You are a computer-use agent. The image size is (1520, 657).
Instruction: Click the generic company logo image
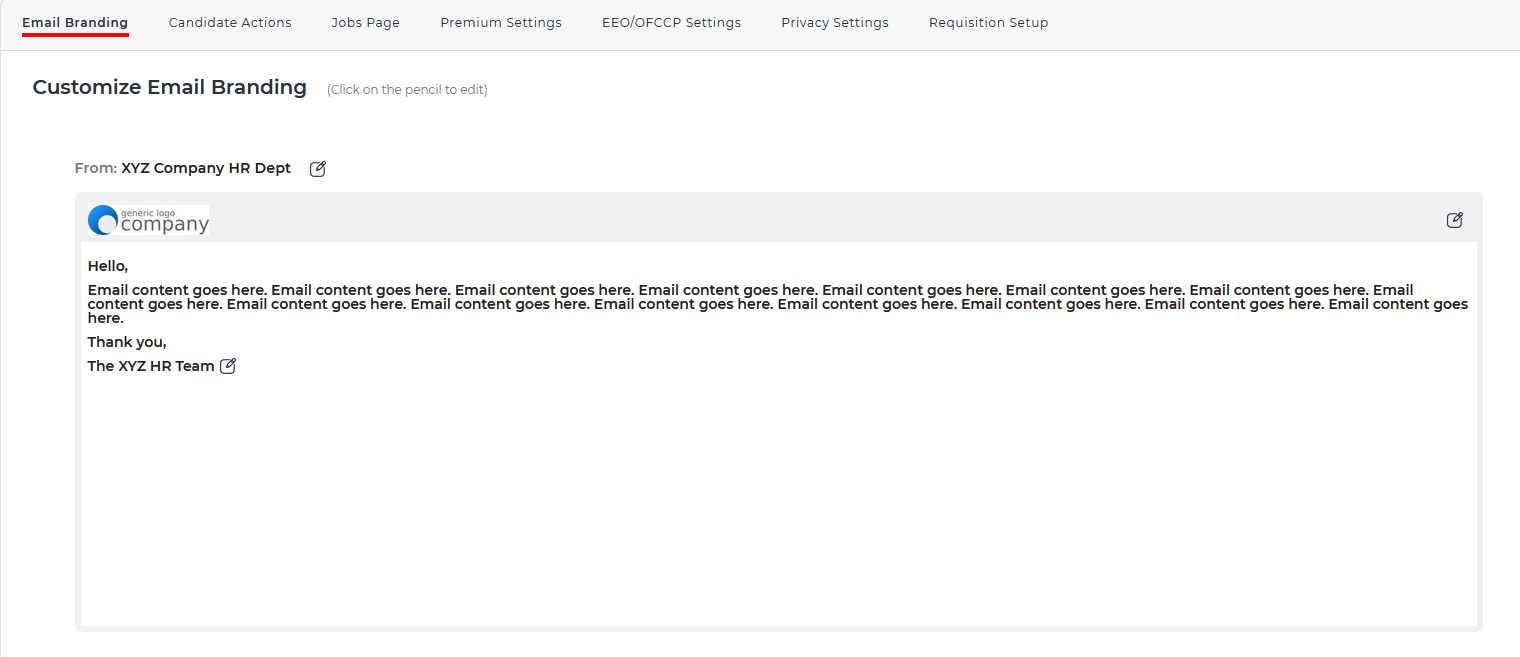tap(148, 220)
